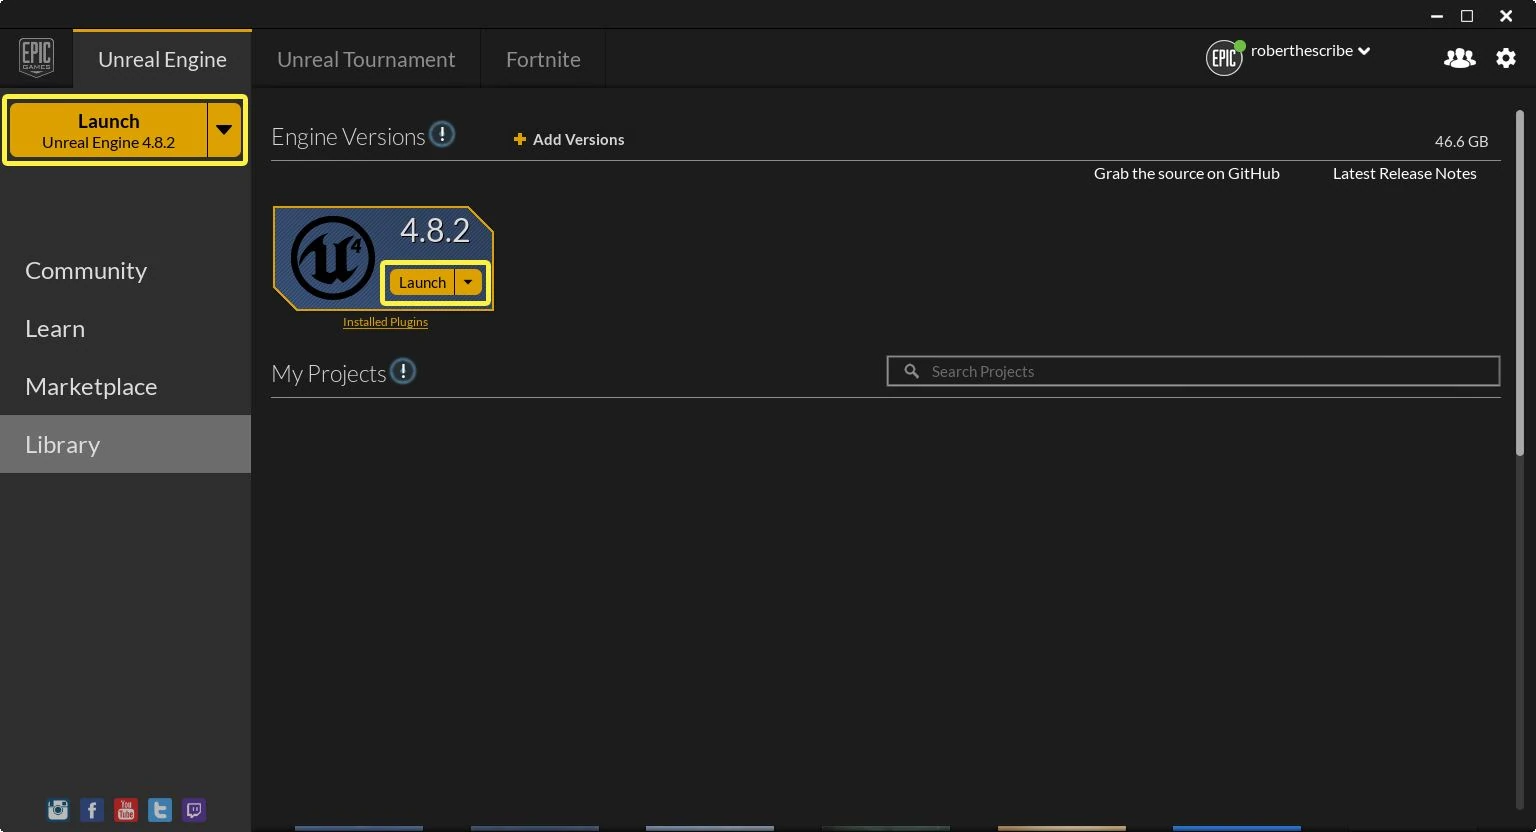Expand the main Launch button dropdown arrow
1536x832 pixels.
(224, 130)
